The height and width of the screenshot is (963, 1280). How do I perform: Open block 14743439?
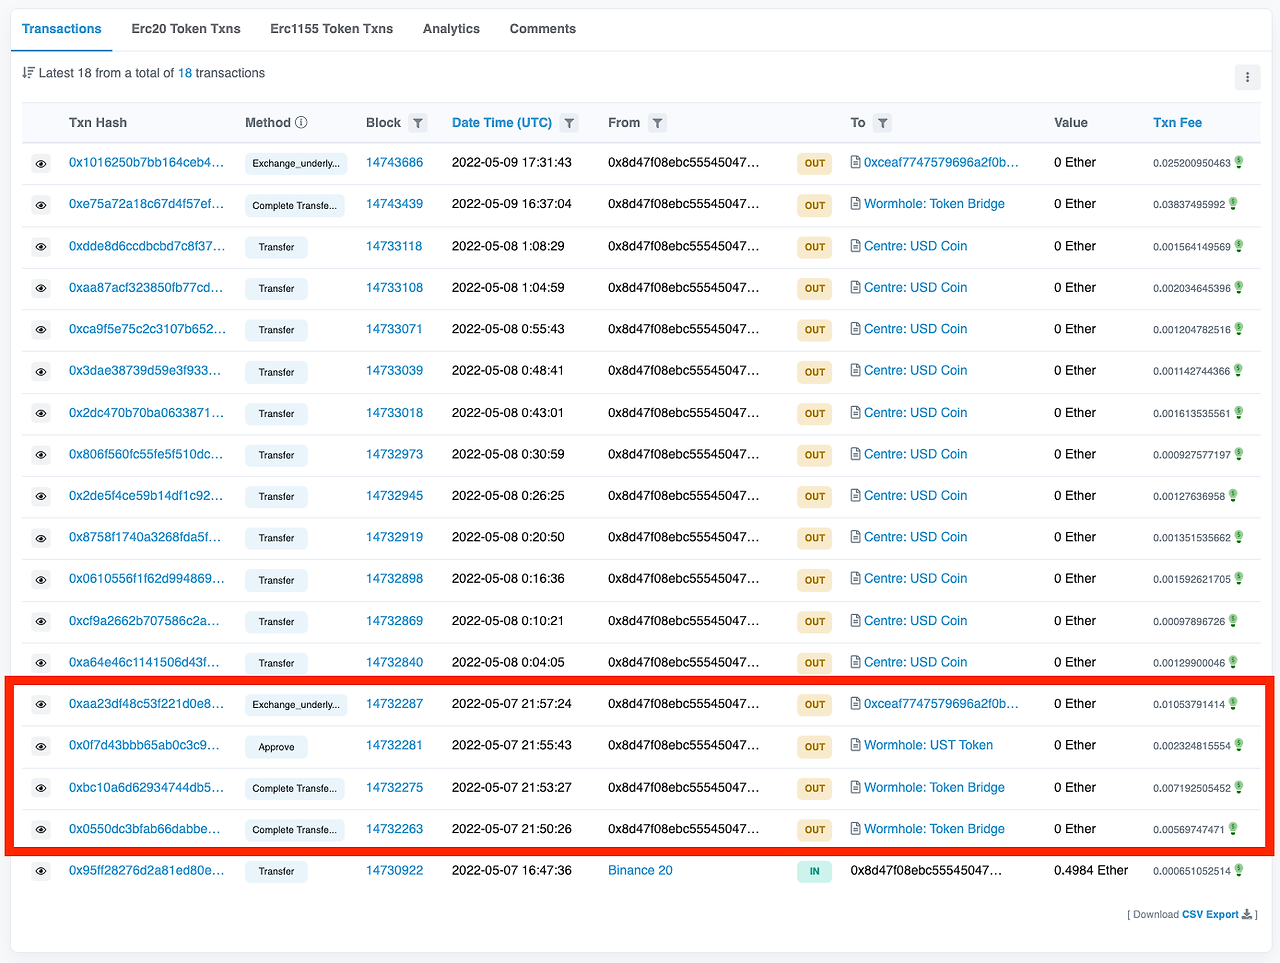[x=394, y=204]
